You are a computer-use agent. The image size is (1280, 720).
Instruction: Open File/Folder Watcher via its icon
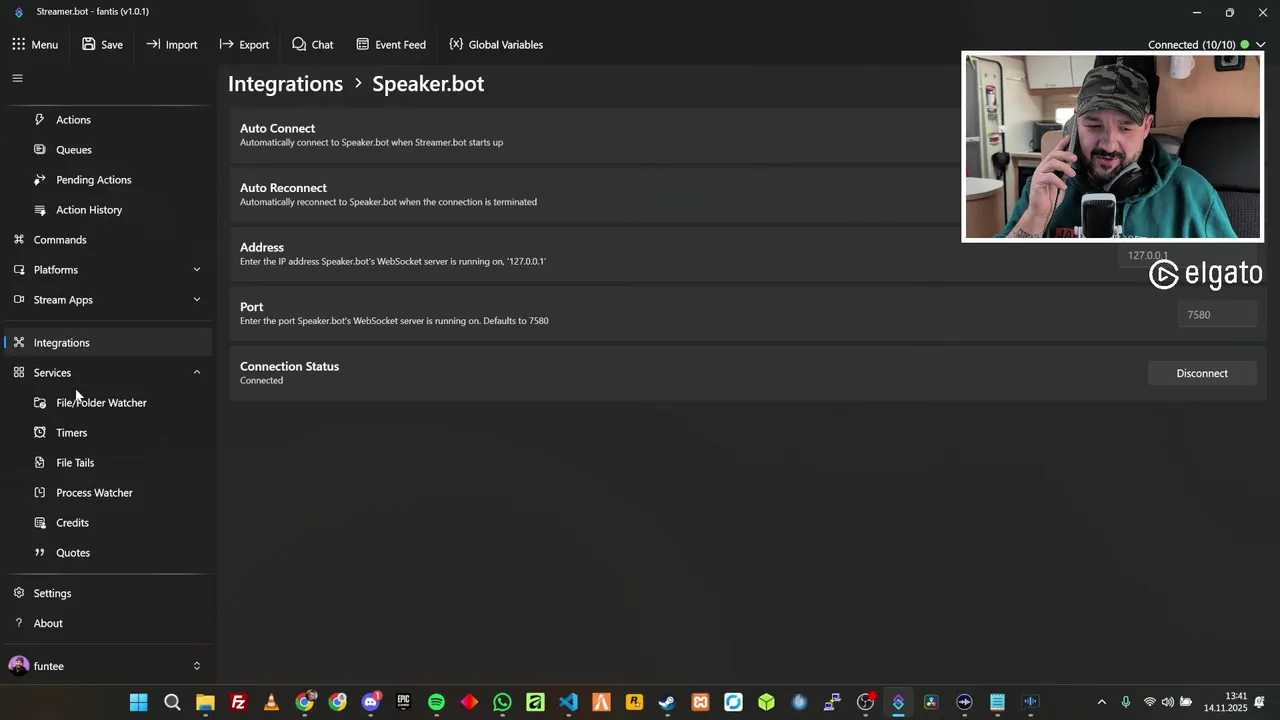coord(39,403)
